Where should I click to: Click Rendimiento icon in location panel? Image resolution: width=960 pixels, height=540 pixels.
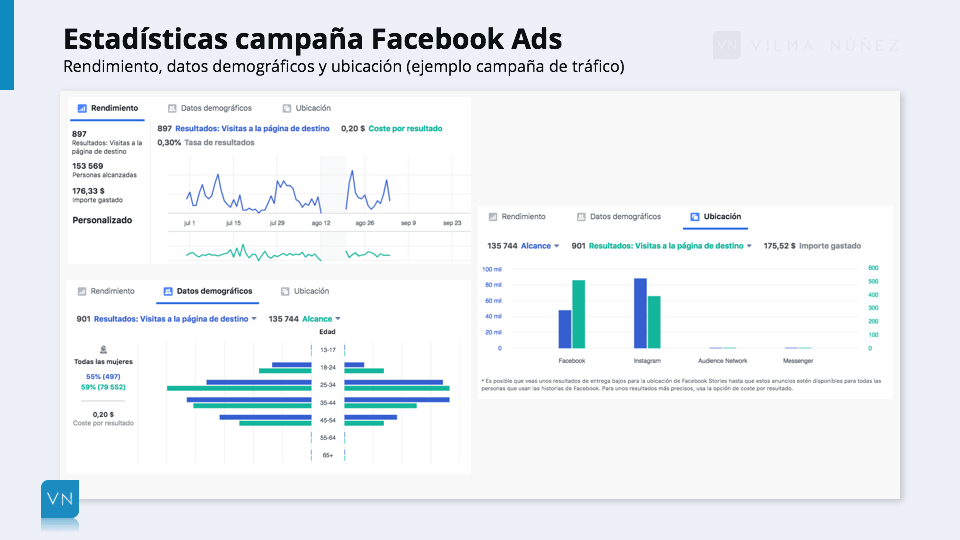[493, 217]
